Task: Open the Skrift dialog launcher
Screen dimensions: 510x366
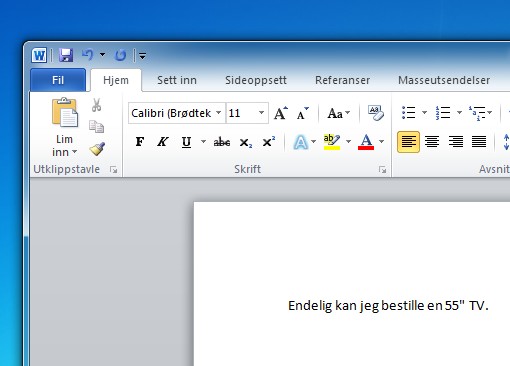Action: click(382, 170)
